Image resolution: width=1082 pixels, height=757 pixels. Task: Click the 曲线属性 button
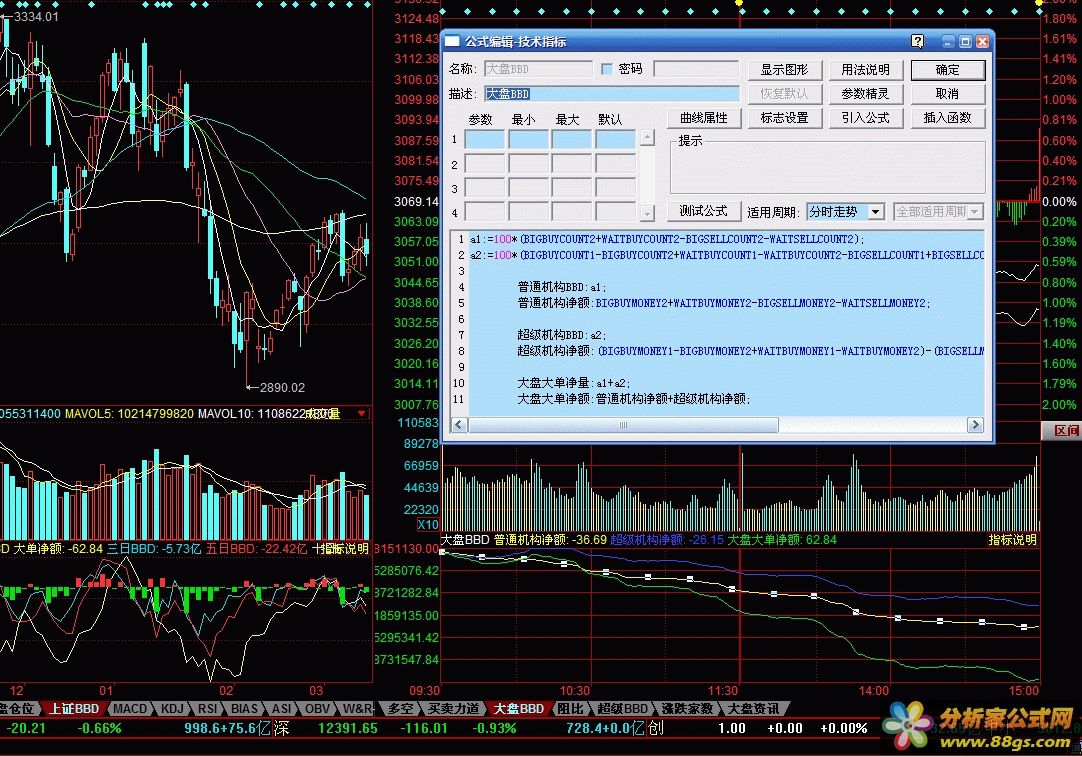[x=704, y=118]
